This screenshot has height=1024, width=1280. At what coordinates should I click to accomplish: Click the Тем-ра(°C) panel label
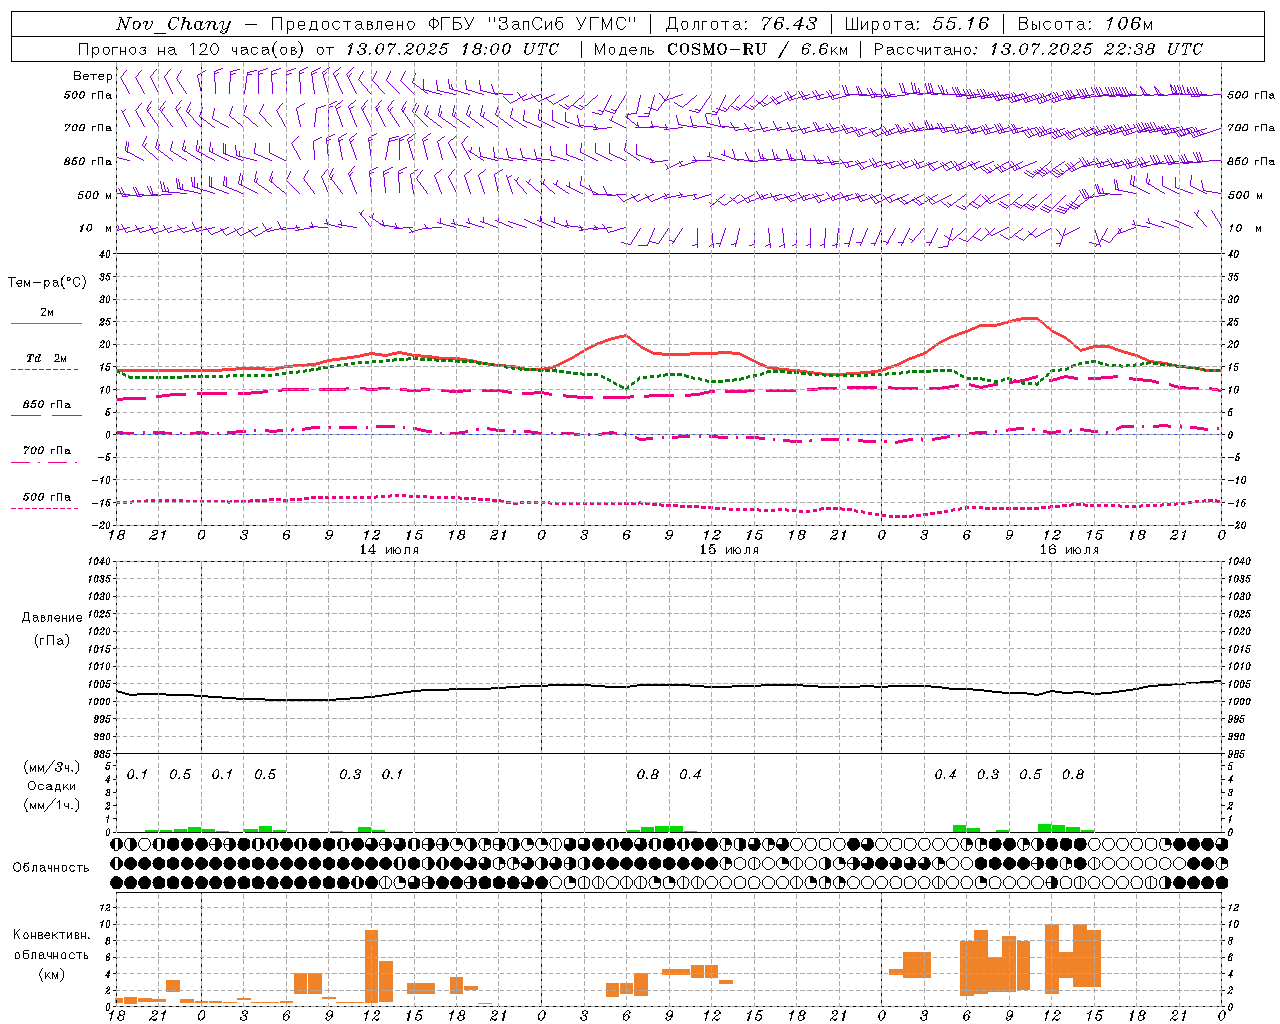47,283
